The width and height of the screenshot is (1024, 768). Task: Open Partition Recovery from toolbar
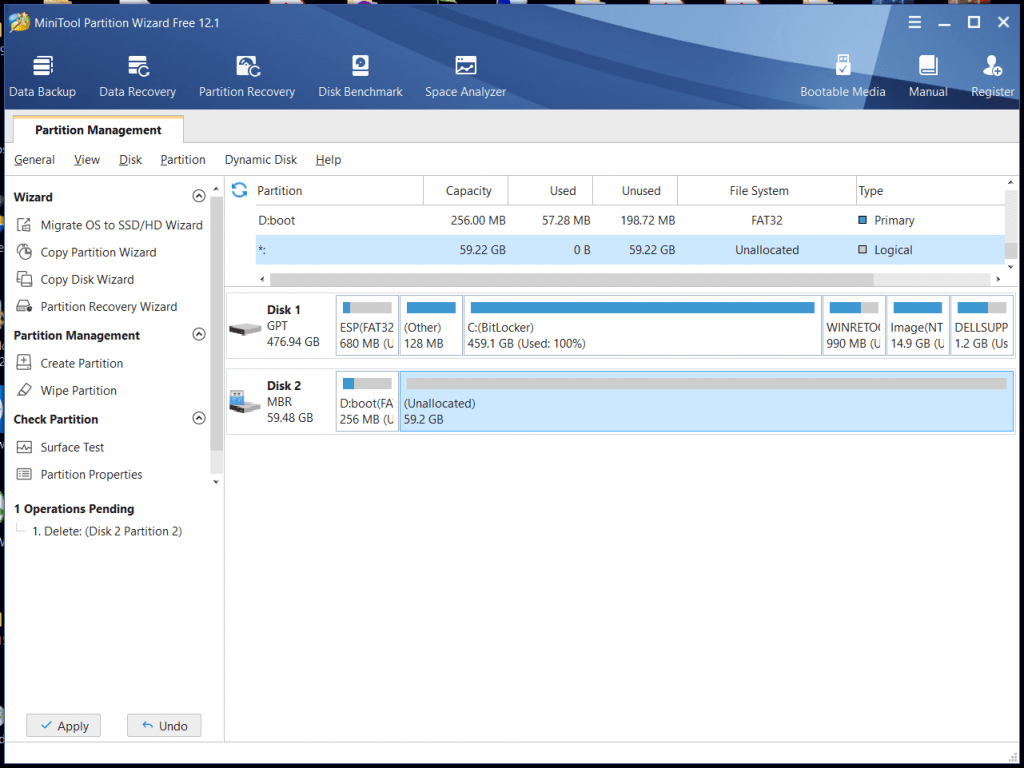pos(247,77)
